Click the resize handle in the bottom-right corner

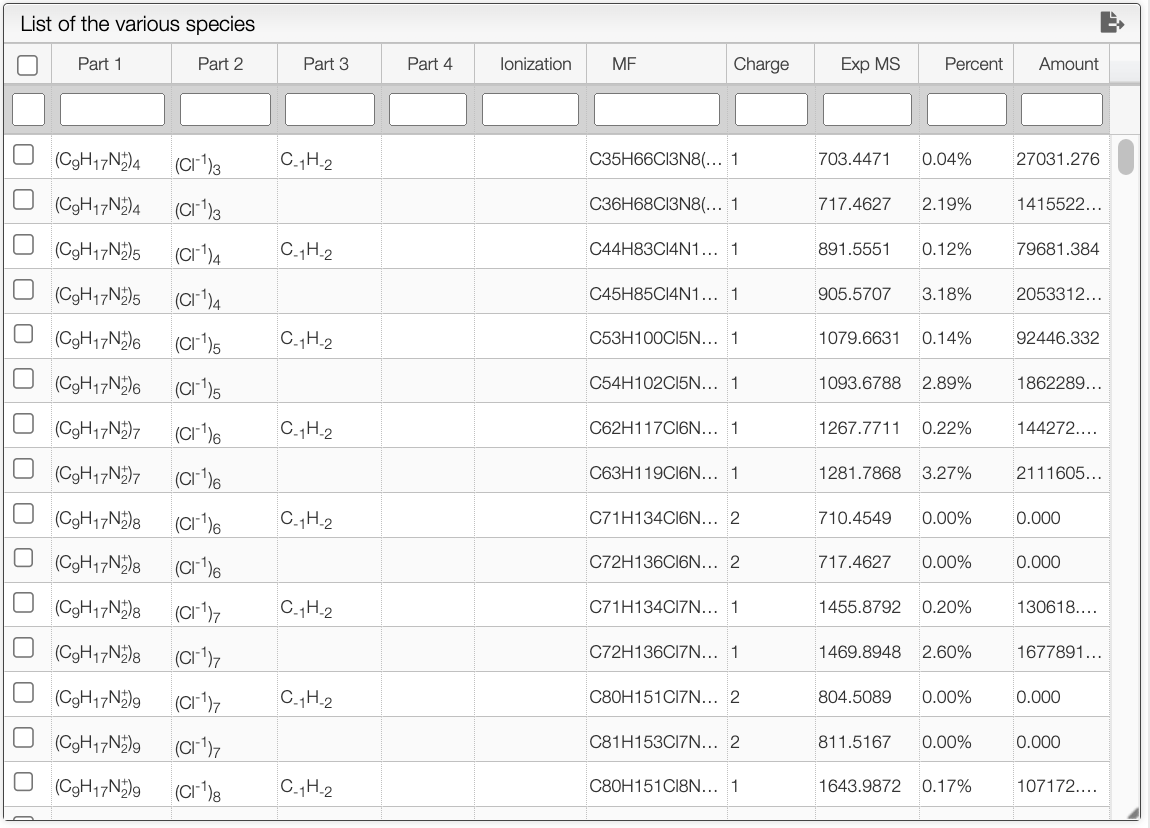click(x=1133, y=813)
